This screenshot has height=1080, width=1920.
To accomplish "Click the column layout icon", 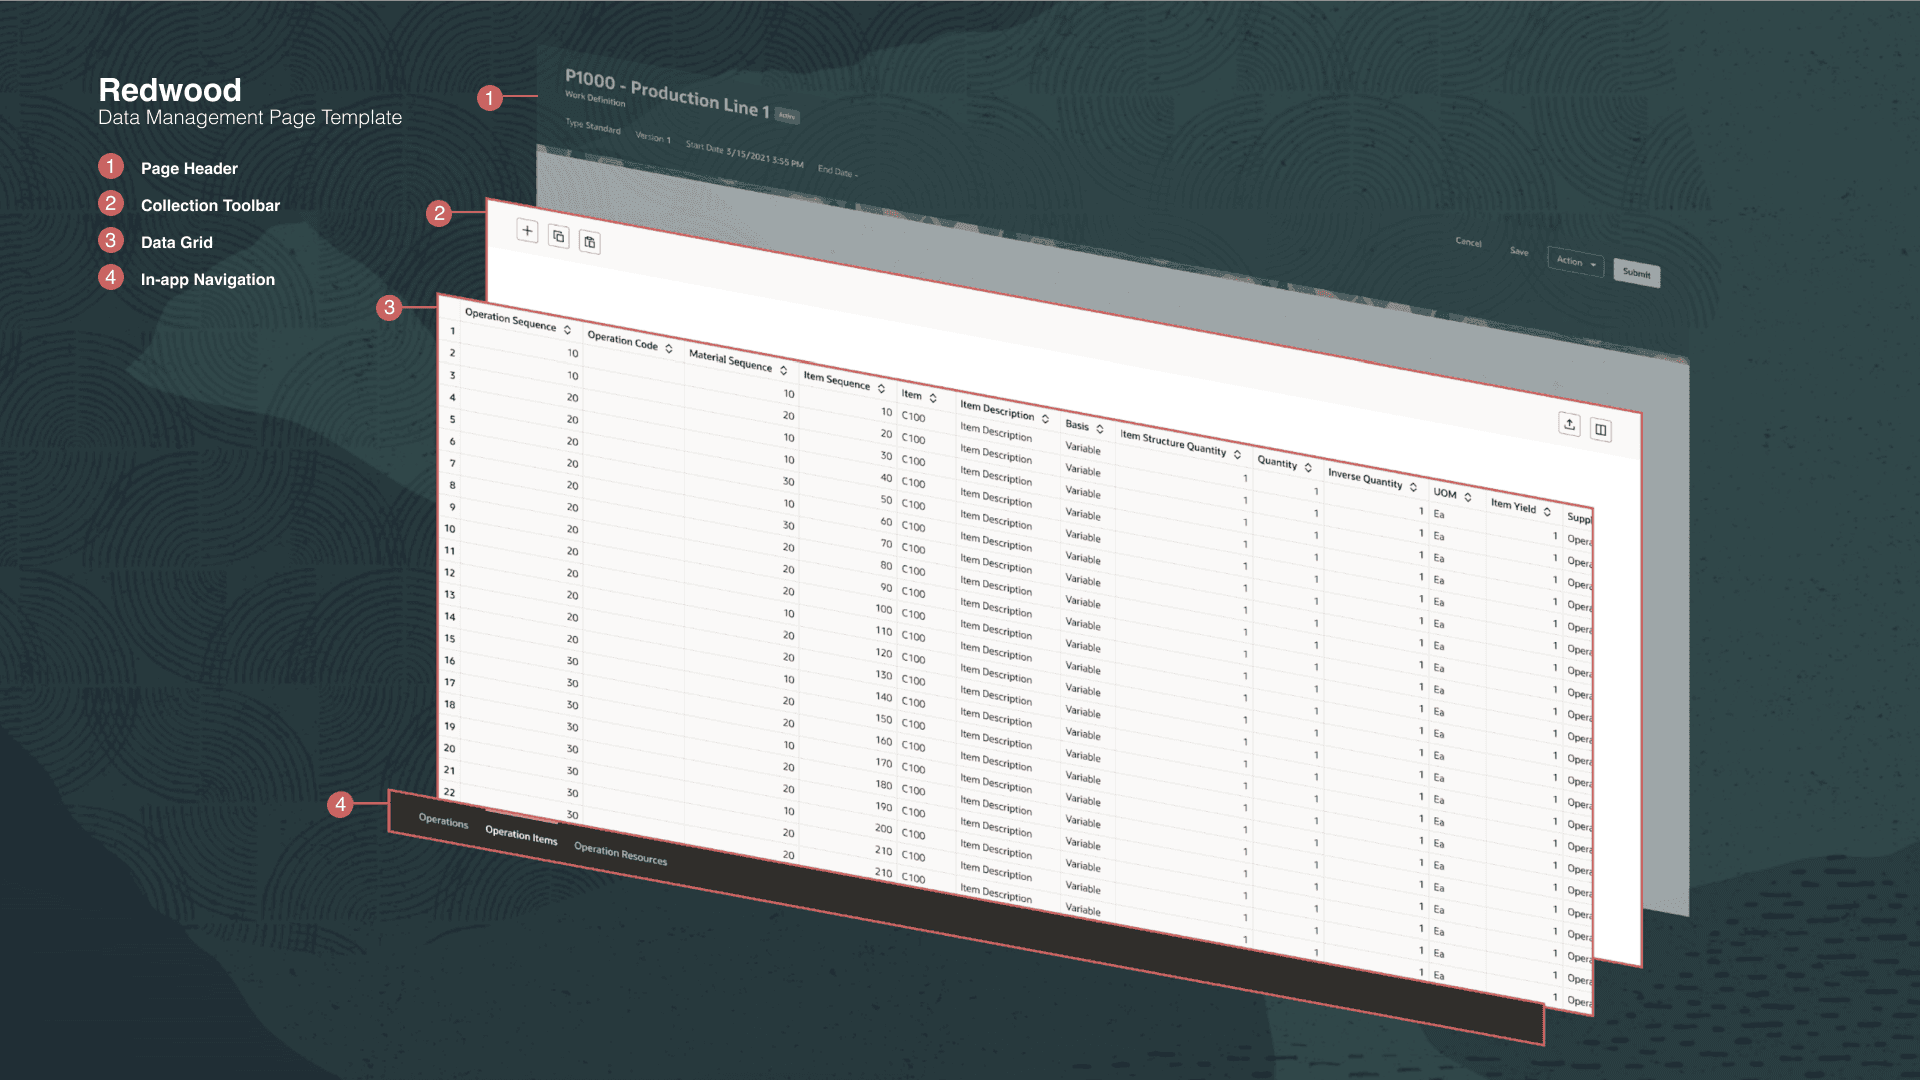I will (1601, 430).
